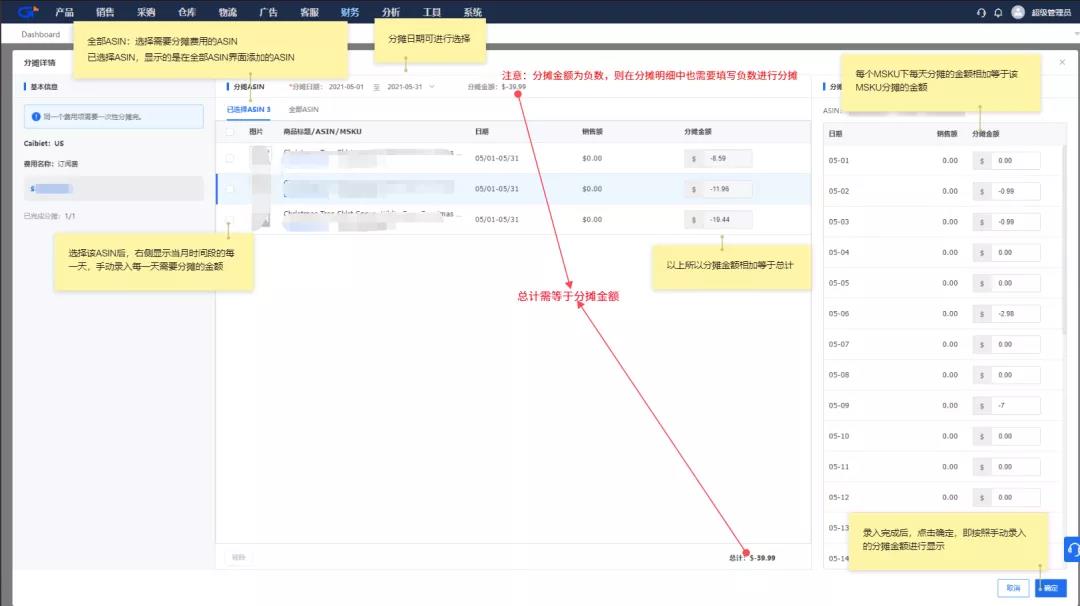Open the 广告 menu
Screen dimensions: 1080x606
tap(268, 12)
